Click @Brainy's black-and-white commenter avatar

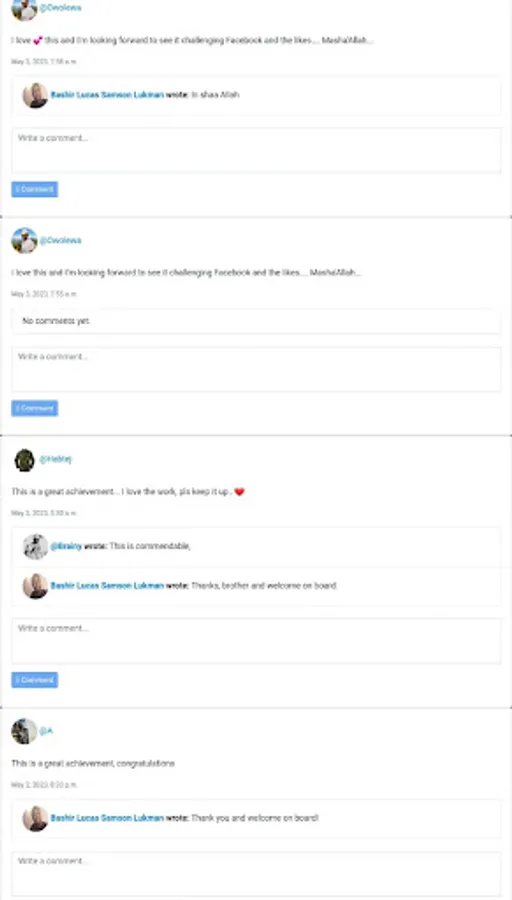pyautogui.click(x=35, y=546)
